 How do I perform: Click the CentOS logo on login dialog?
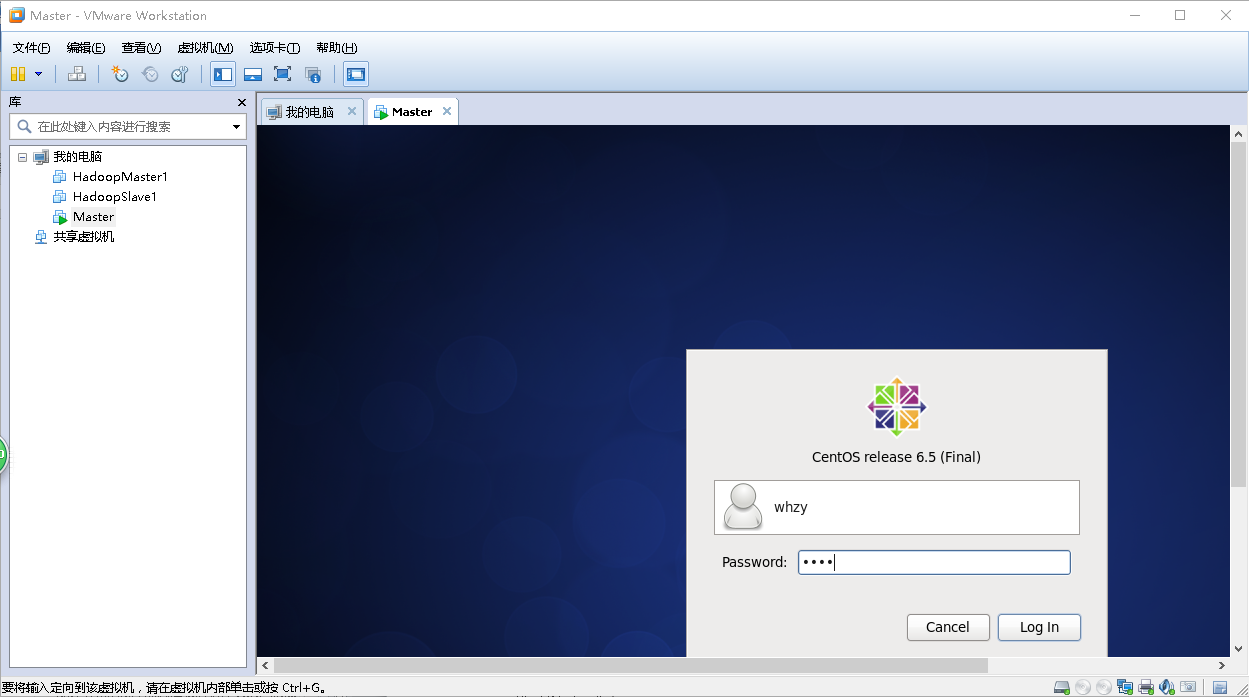point(897,406)
